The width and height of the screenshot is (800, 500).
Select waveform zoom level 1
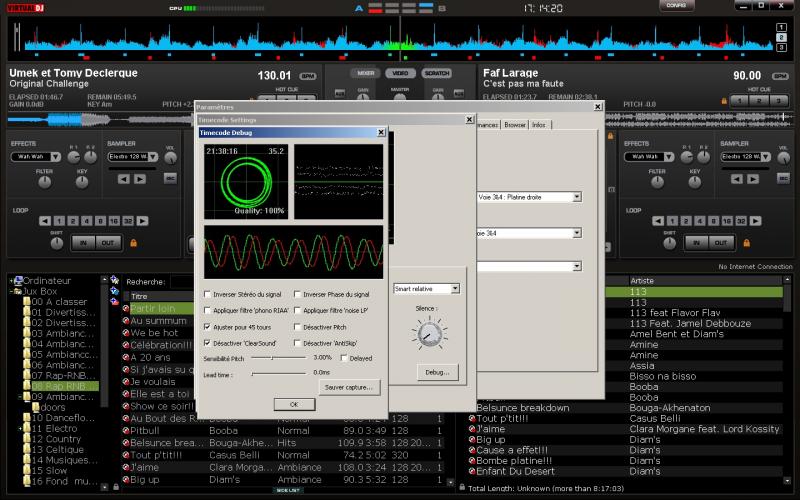[x=781, y=26]
